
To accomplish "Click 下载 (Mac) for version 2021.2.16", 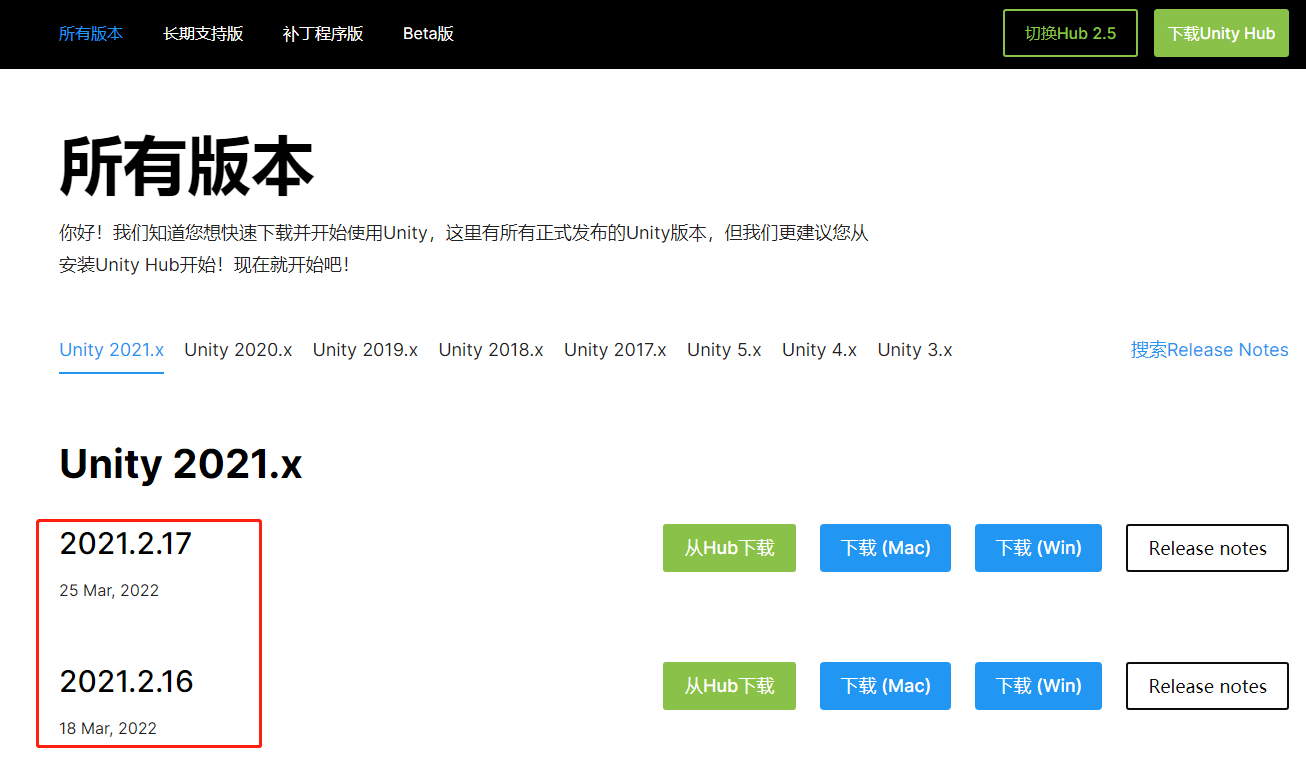I will click(885, 686).
